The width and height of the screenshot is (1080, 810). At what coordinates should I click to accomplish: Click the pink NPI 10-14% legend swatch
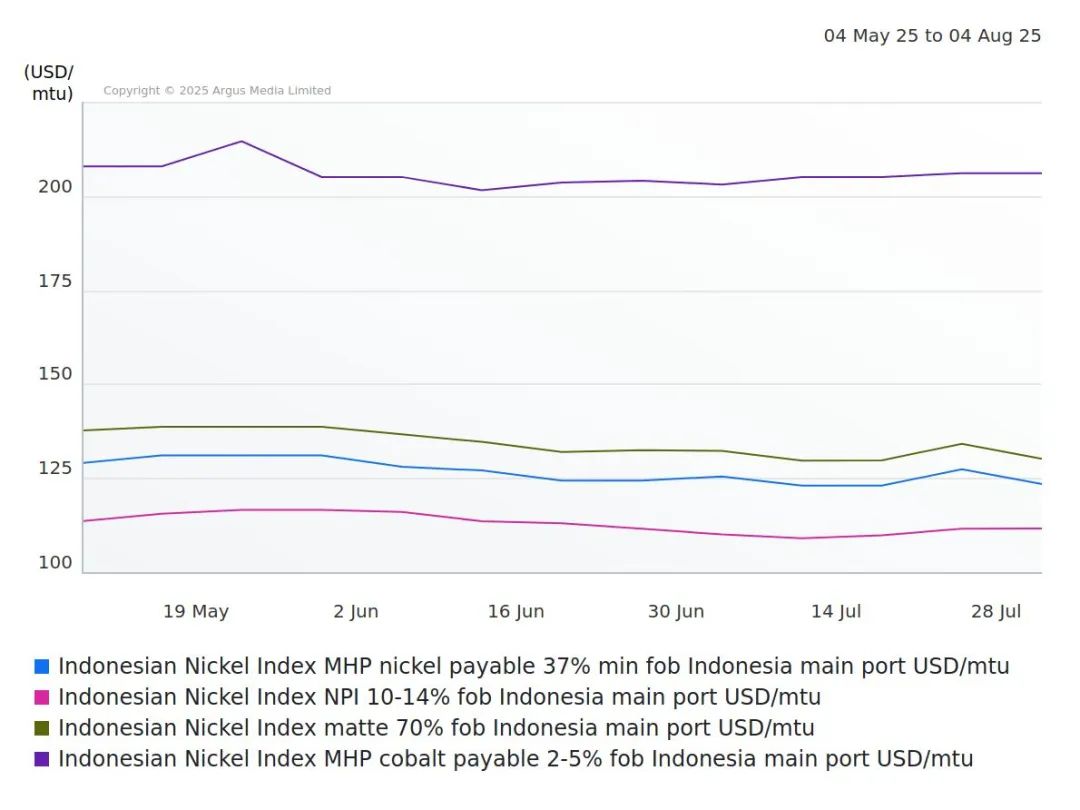[41, 698]
